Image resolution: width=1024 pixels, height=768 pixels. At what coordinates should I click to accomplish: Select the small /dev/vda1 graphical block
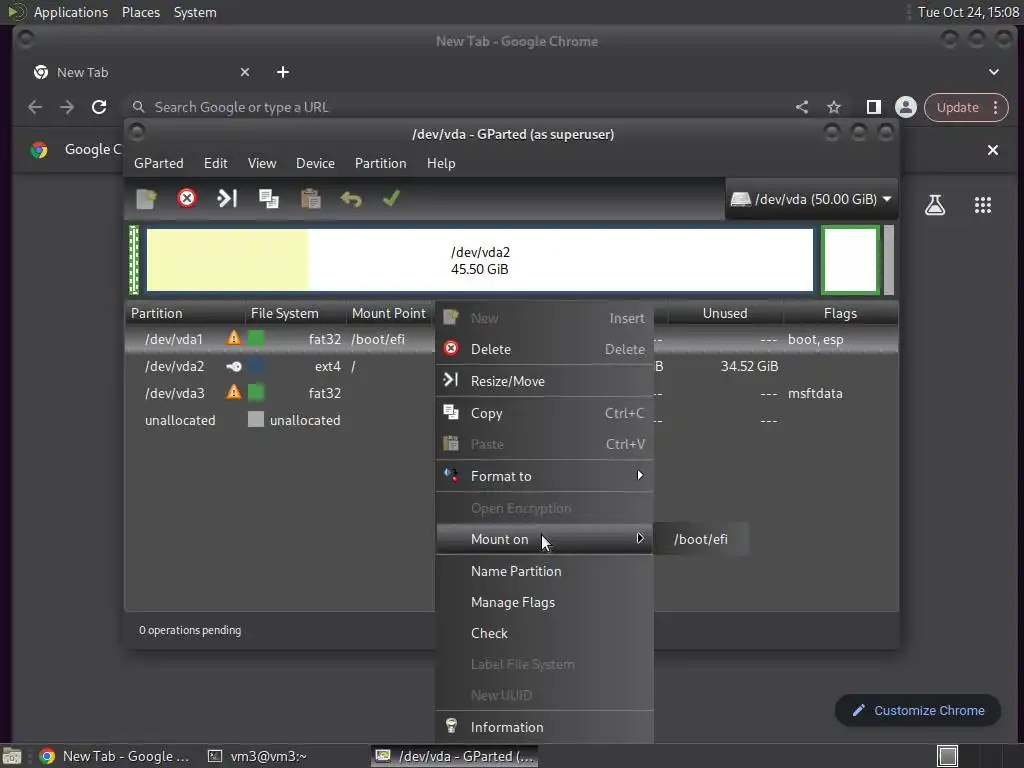(134, 260)
